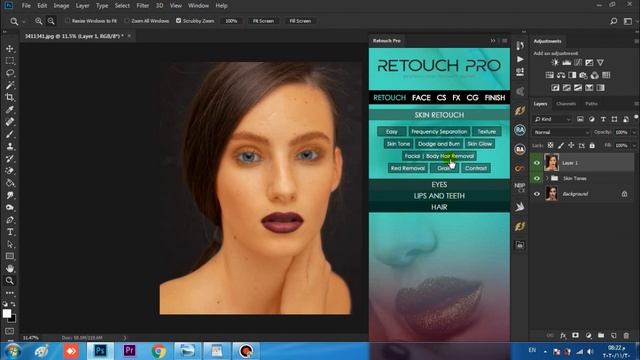Delete layer with trash icon

(626, 336)
